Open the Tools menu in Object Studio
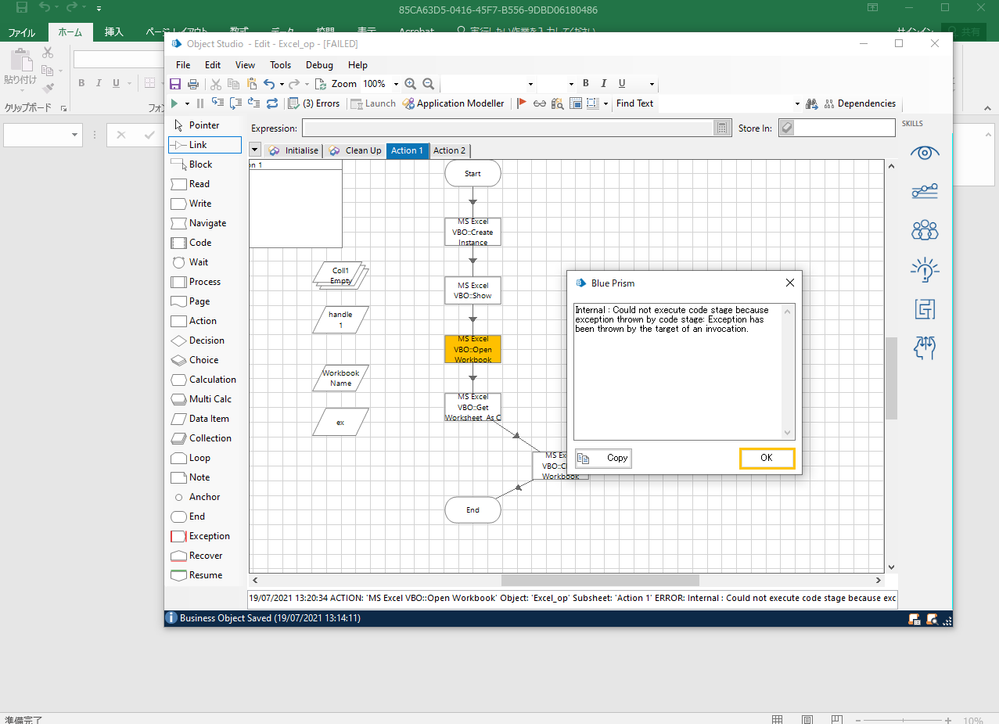The width and height of the screenshot is (999, 724). [280, 65]
